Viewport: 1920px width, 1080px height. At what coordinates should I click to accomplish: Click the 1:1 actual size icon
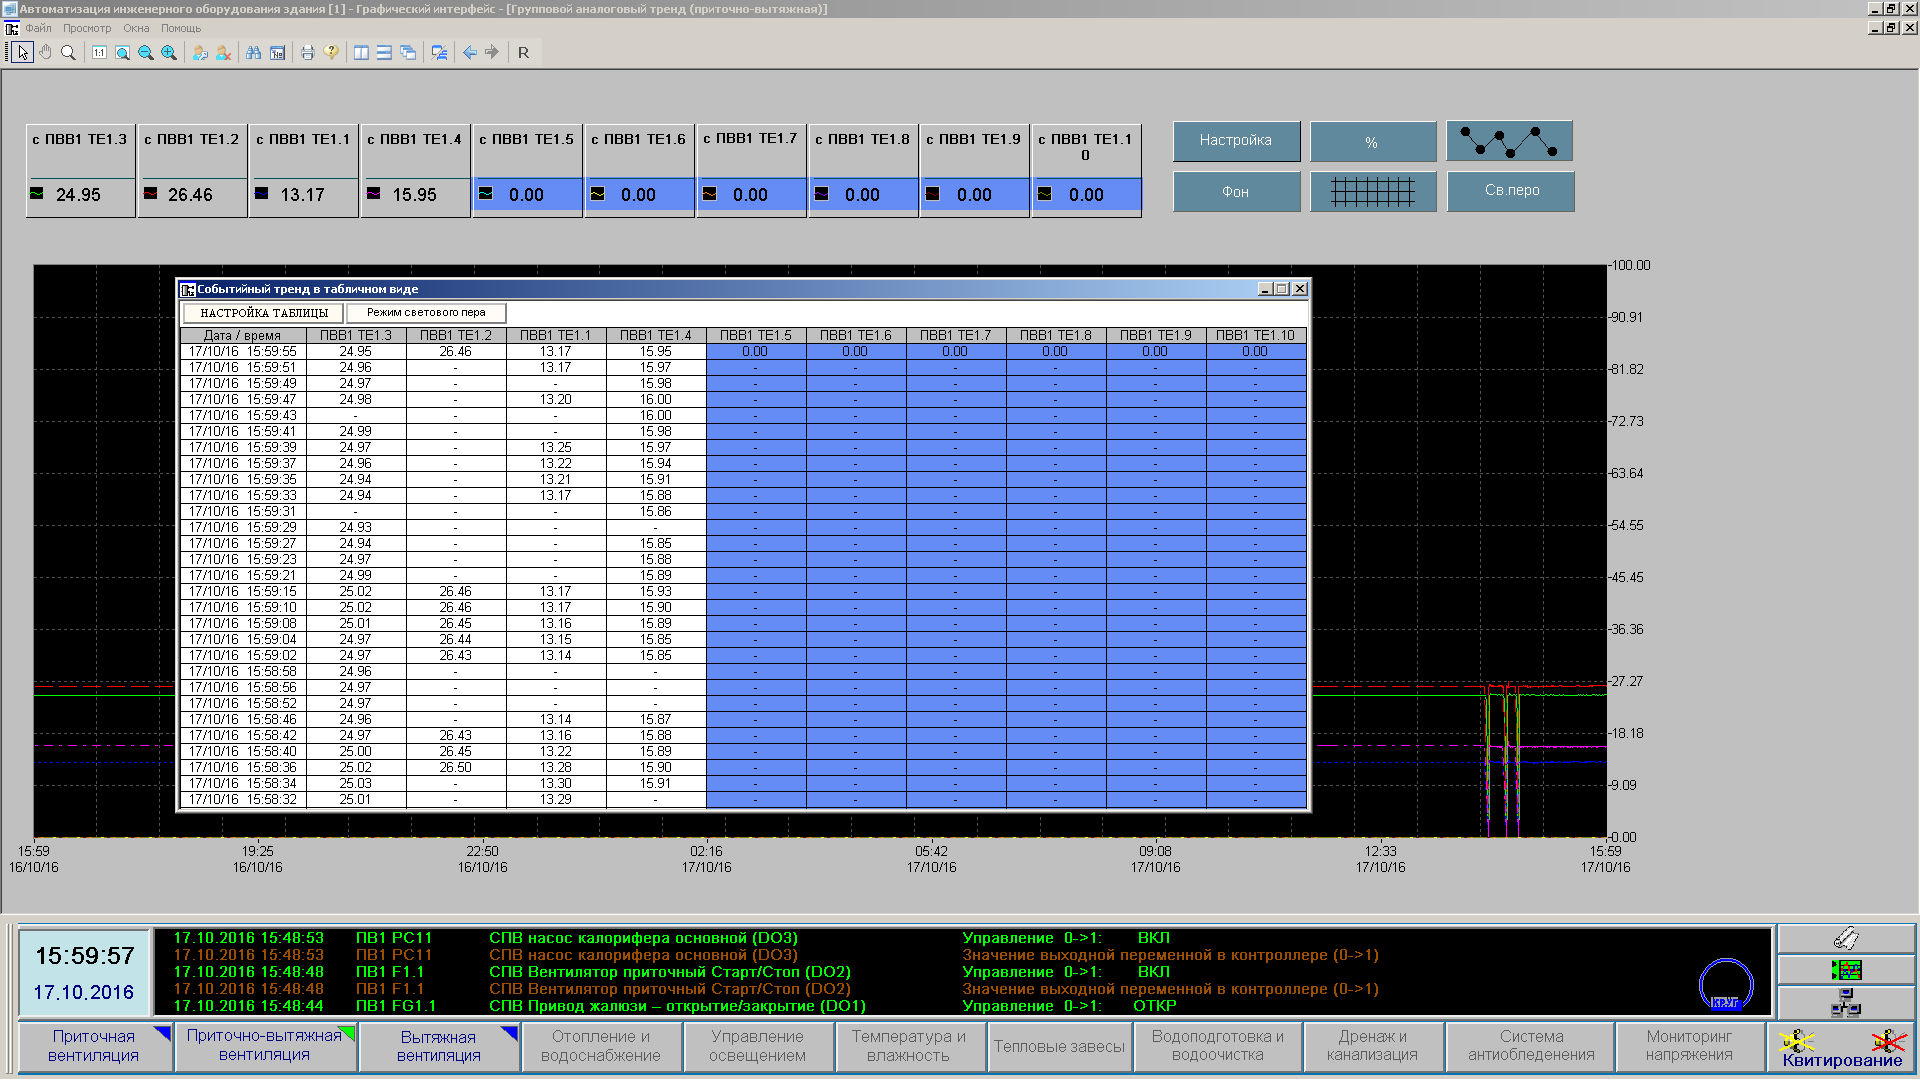click(x=99, y=53)
